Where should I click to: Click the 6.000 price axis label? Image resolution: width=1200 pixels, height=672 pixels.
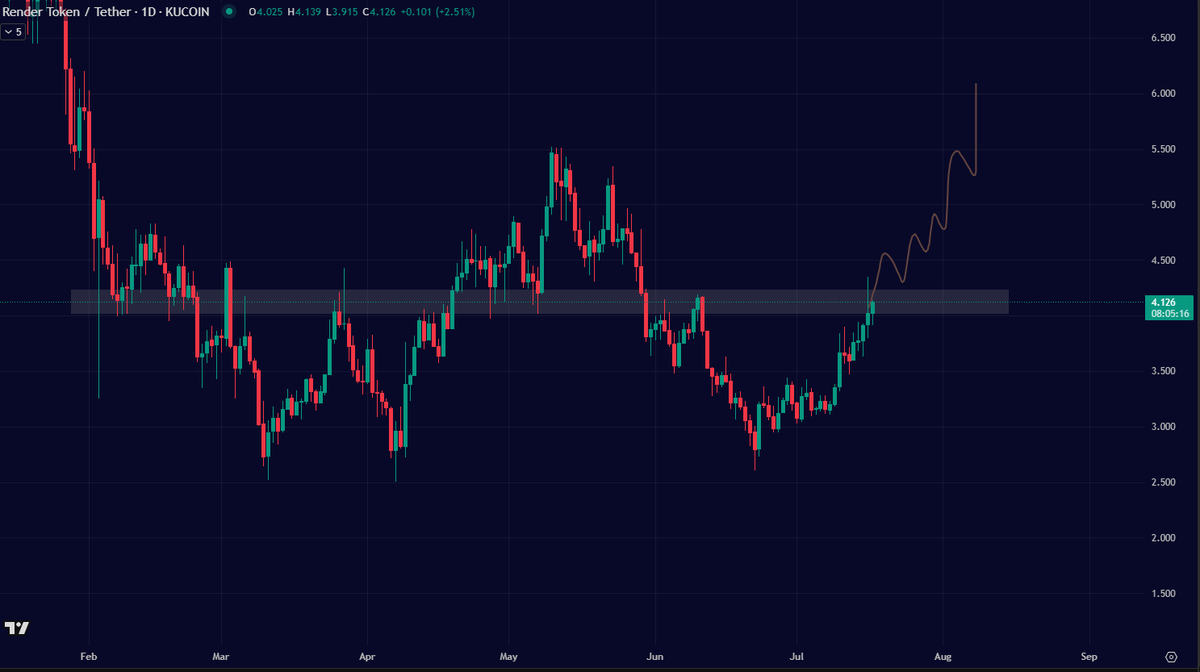(x=1162, y=94)
